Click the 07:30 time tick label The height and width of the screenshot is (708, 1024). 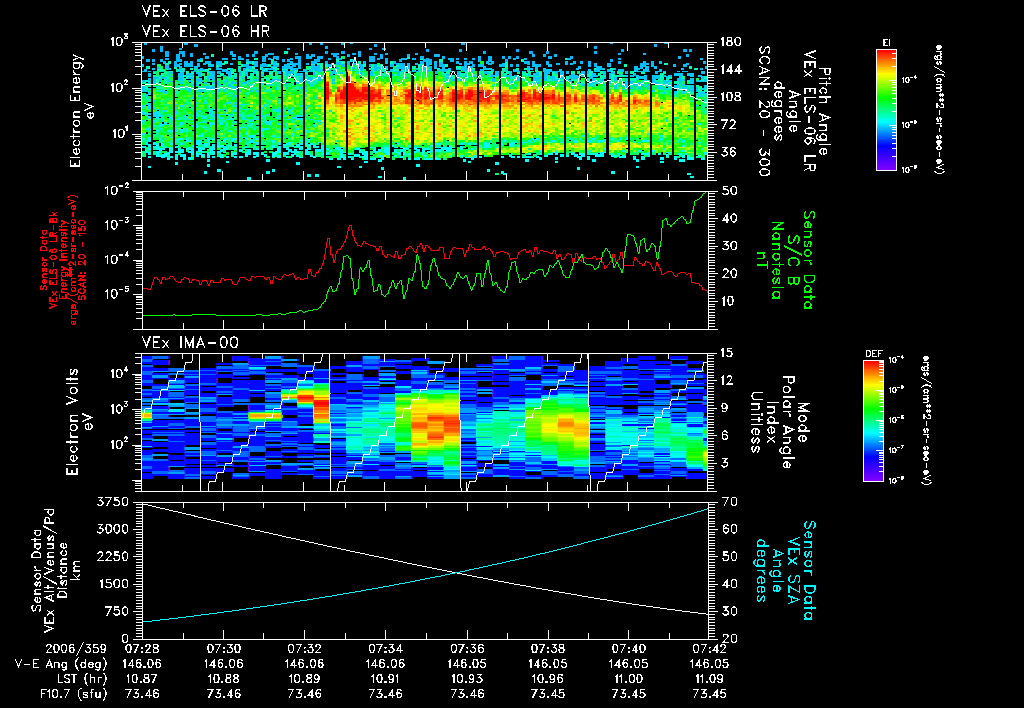pos(223,649)
